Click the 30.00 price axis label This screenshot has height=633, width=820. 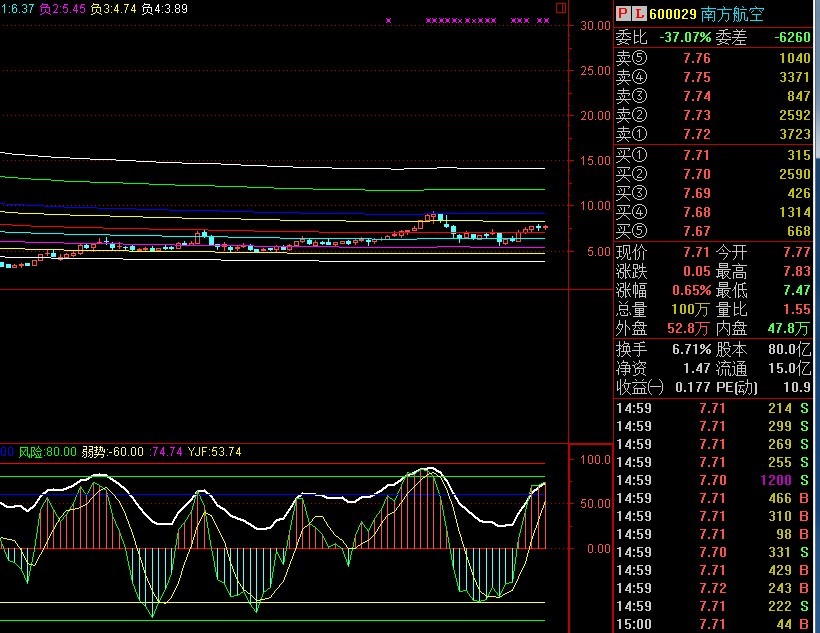coord(596,26)
